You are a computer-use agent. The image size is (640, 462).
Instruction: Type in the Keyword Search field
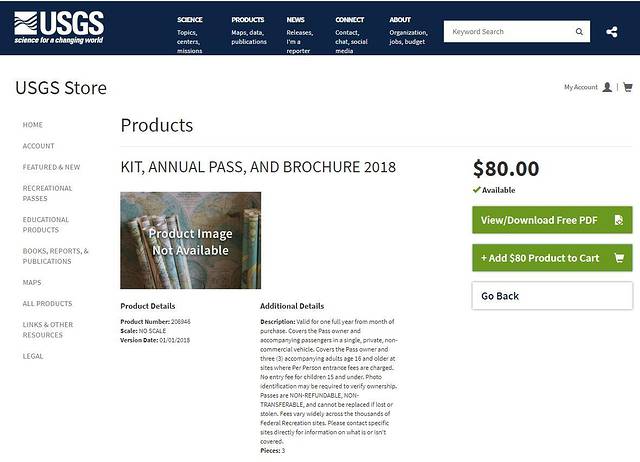click(507, 32)
